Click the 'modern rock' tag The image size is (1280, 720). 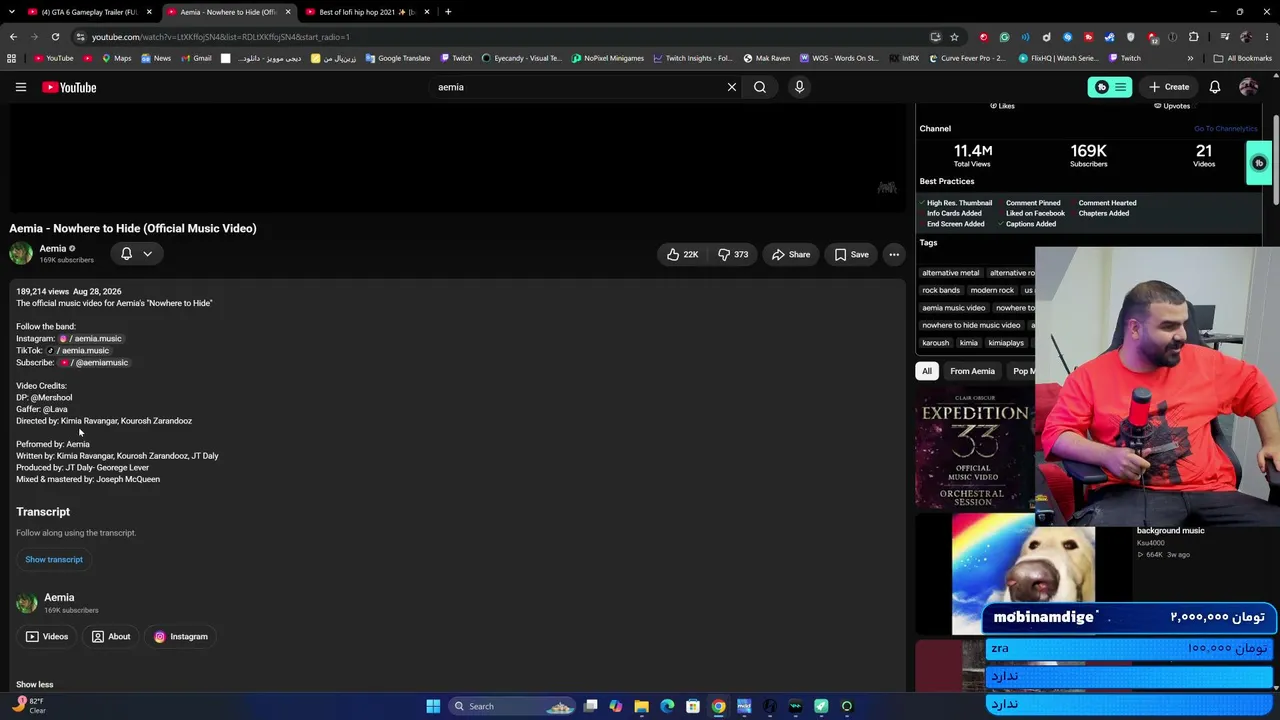992,290
